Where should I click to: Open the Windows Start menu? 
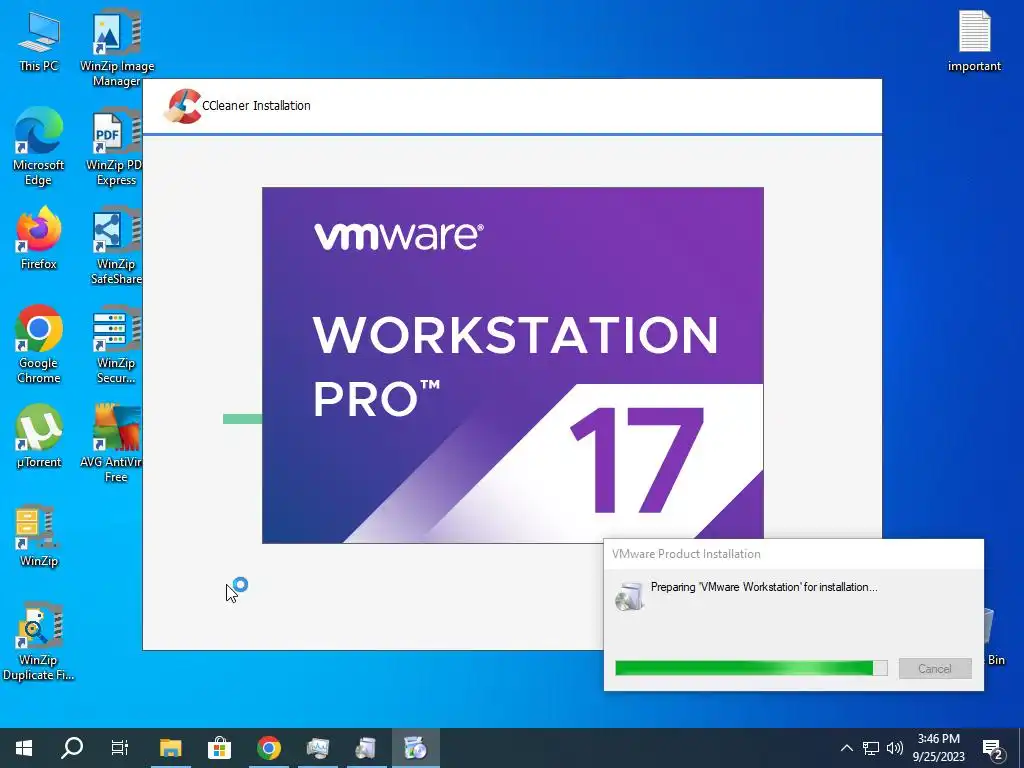24,748
